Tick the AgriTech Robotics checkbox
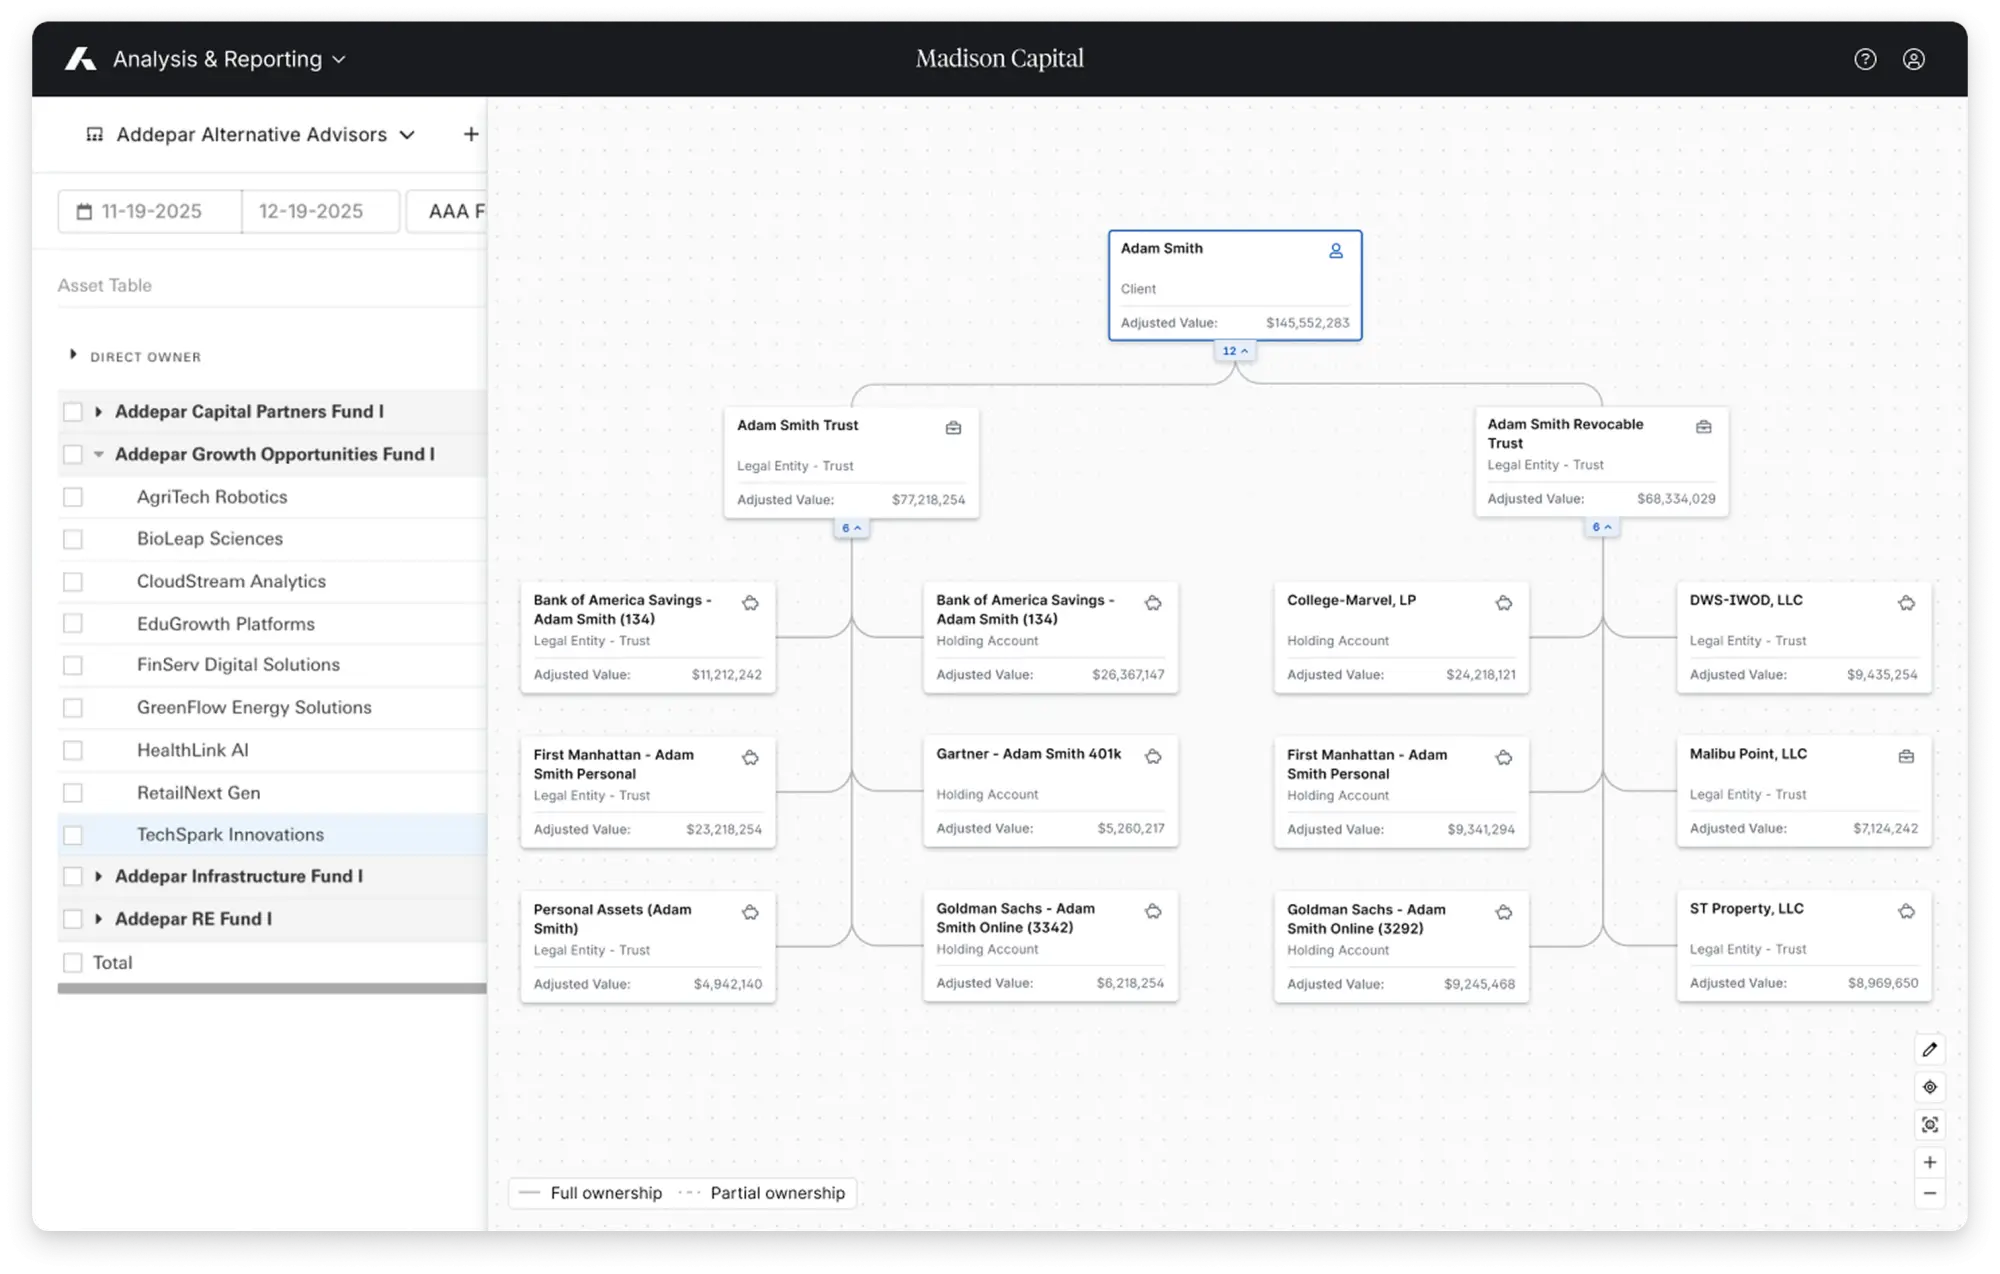2000x1274 pixels. pyautogui.click(x=72, y=497)
